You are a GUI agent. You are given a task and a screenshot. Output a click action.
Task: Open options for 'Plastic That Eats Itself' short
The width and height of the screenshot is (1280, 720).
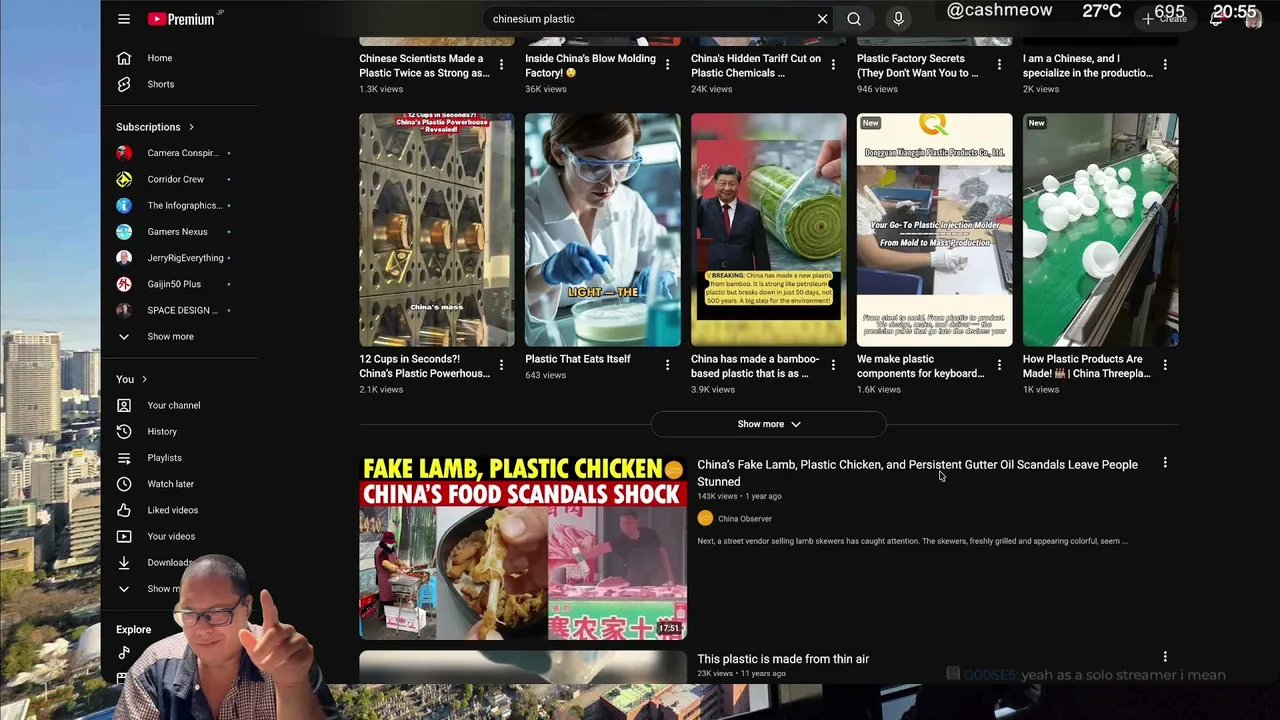click(x=667, y=366)
